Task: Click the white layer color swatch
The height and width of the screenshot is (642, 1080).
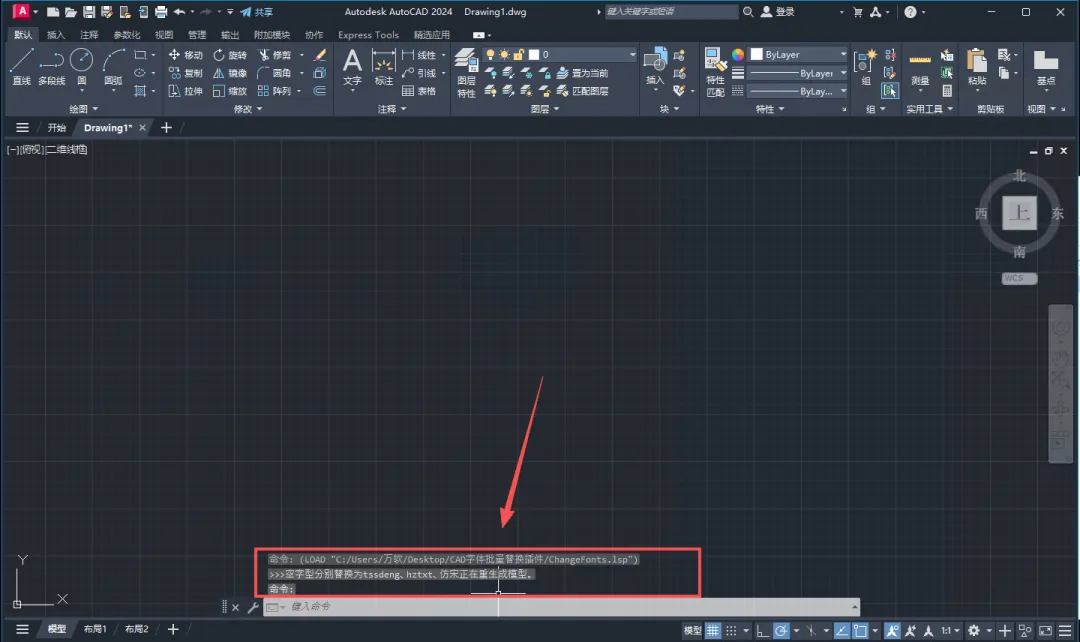Action: (534, 54)
